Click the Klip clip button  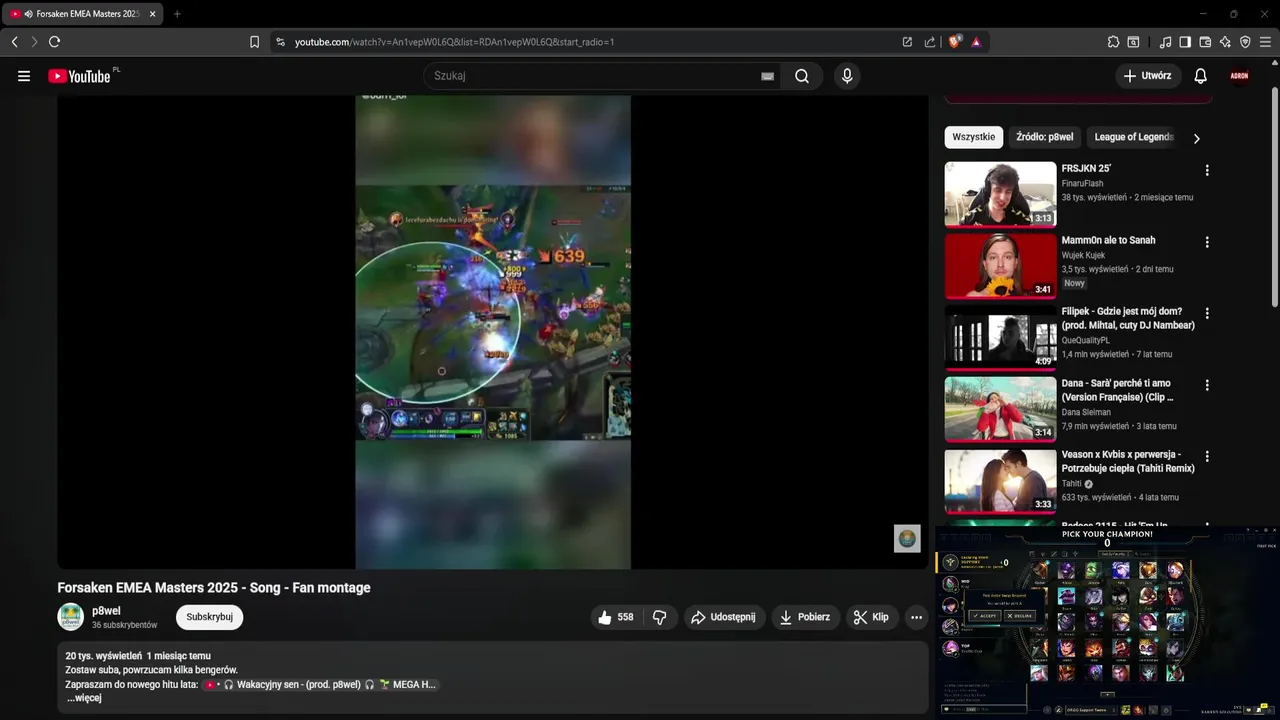(x=872, y=617)
